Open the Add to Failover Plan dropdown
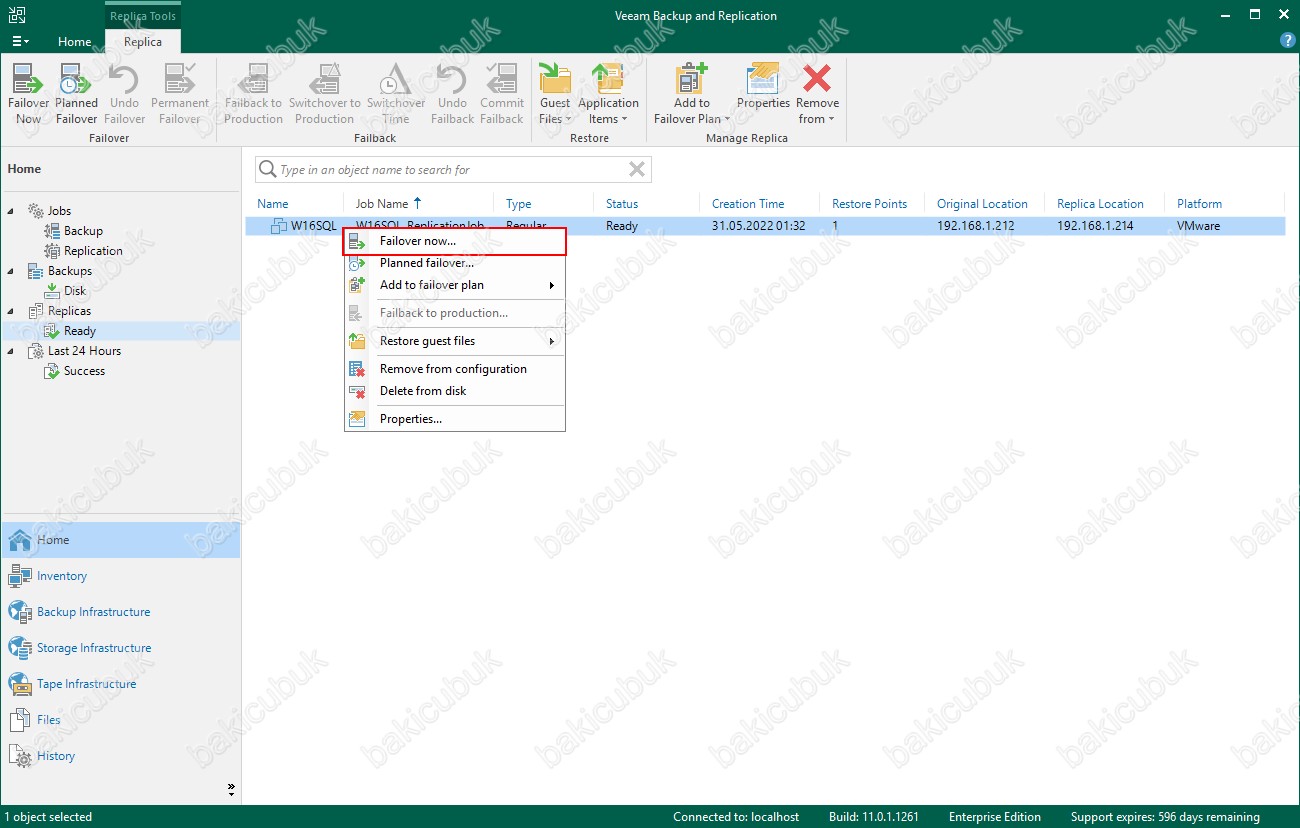Image resolution: width=1300 pixels, height=828 pixels. [x=691, y=94]
